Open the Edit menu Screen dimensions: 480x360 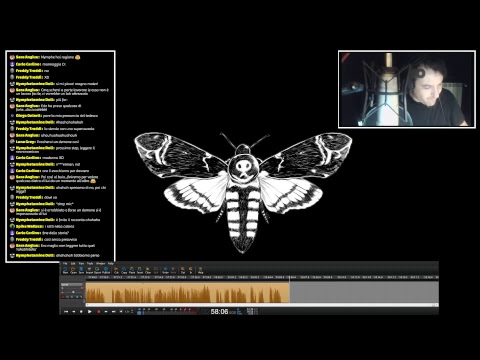(73, 263)
